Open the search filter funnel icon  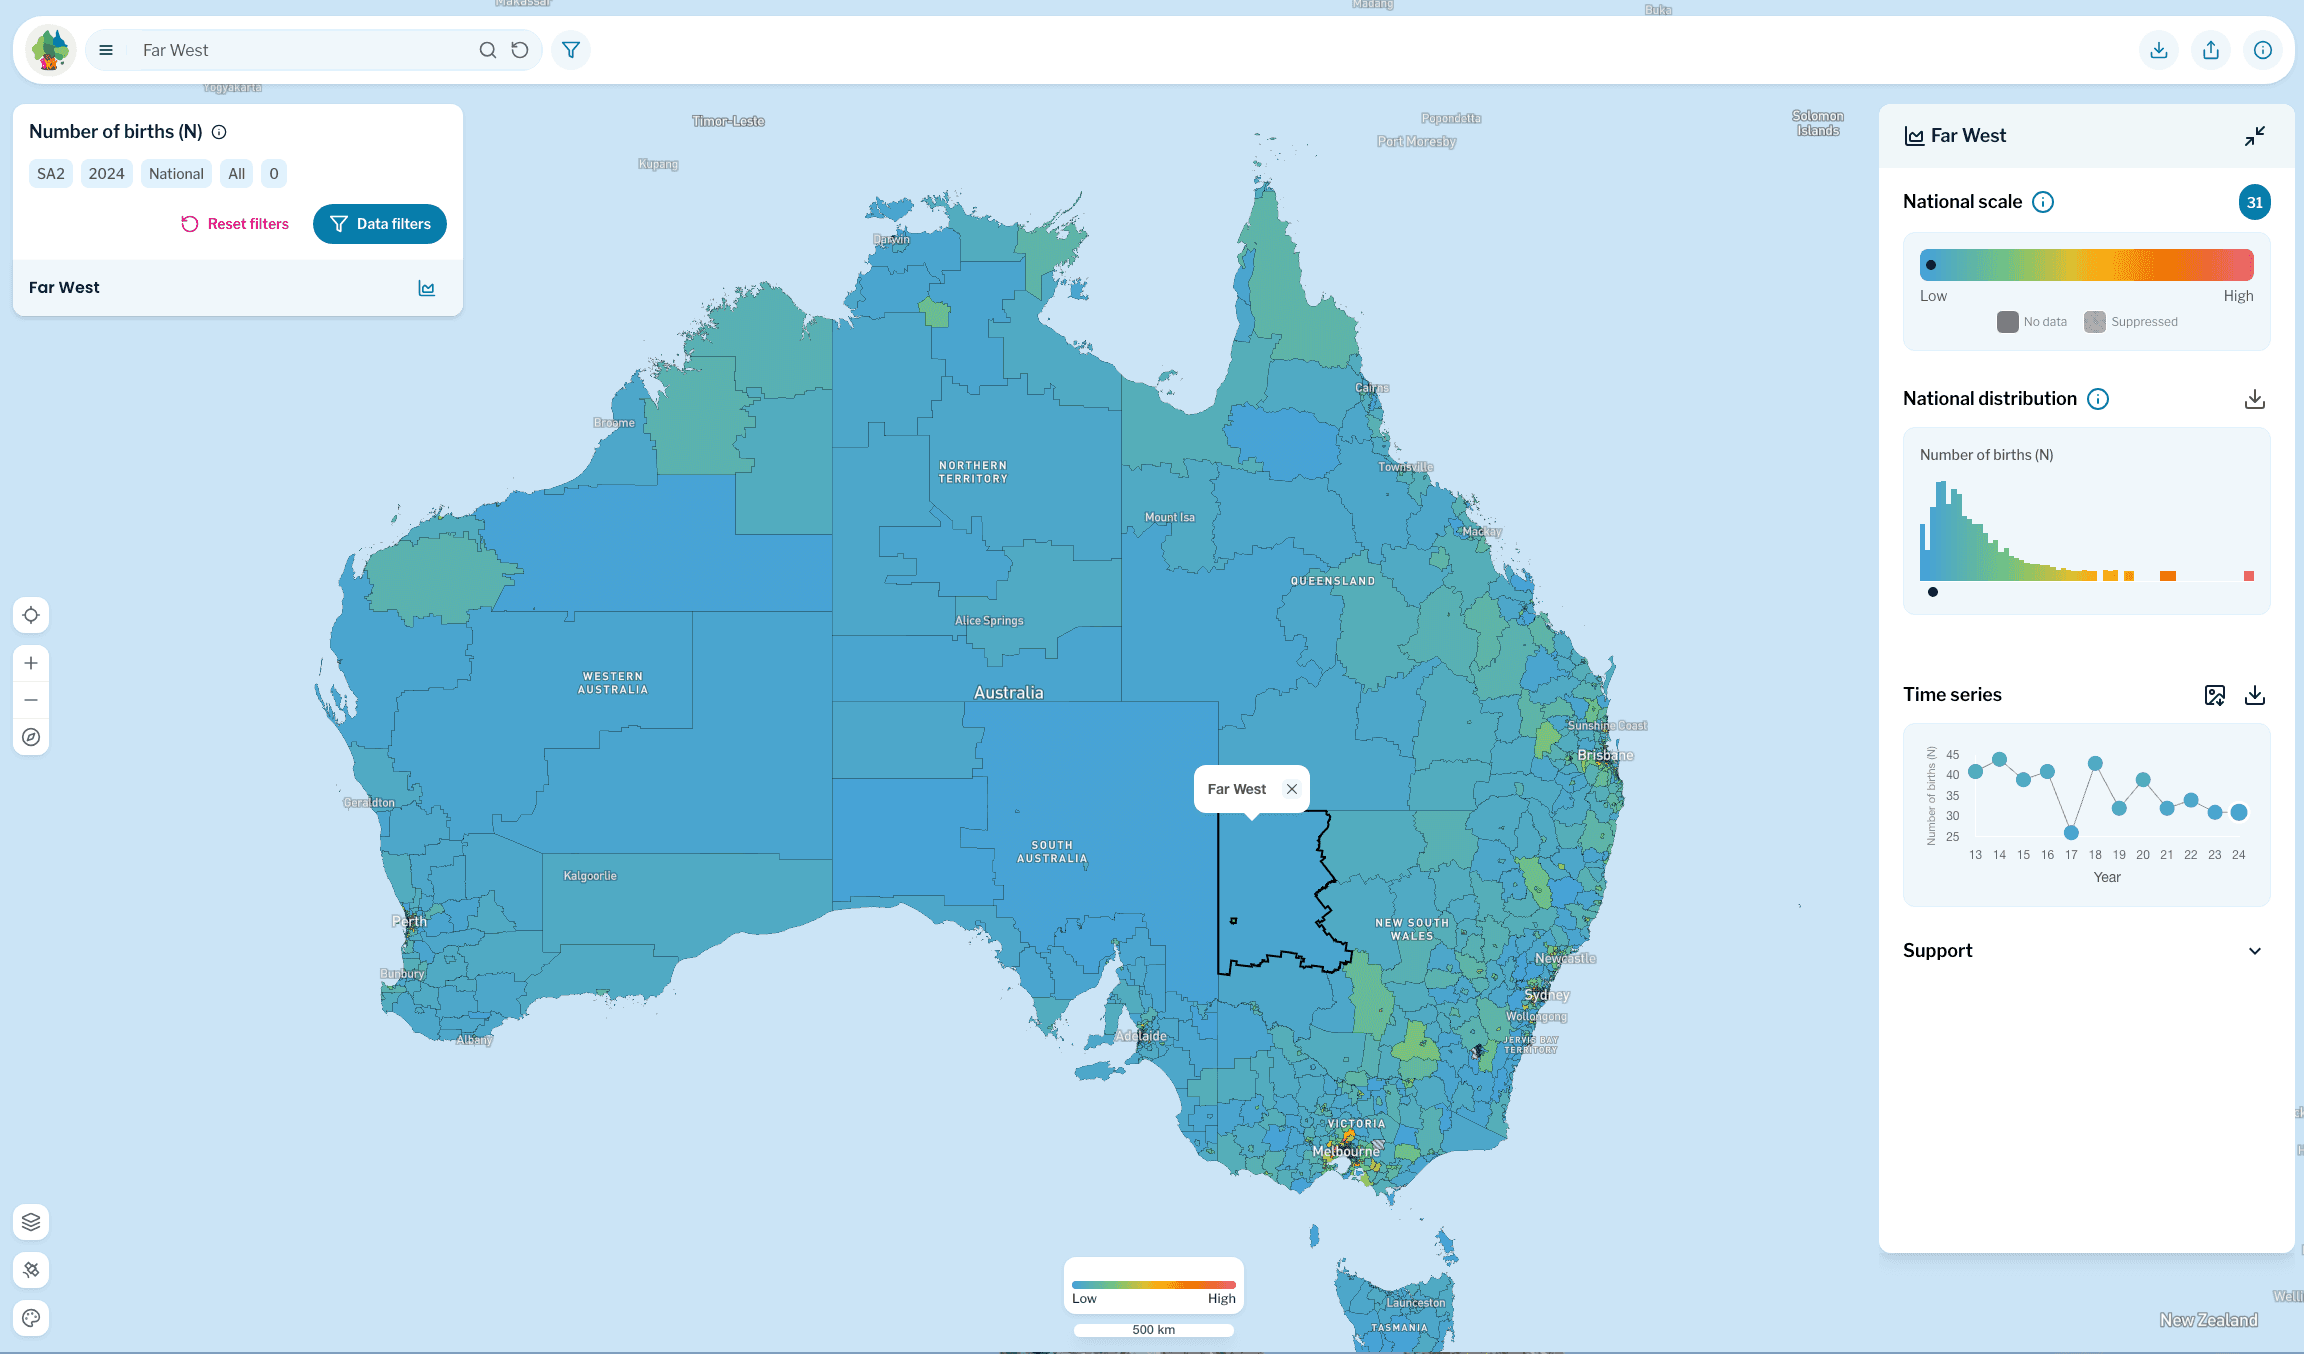(x=570, y=49)
